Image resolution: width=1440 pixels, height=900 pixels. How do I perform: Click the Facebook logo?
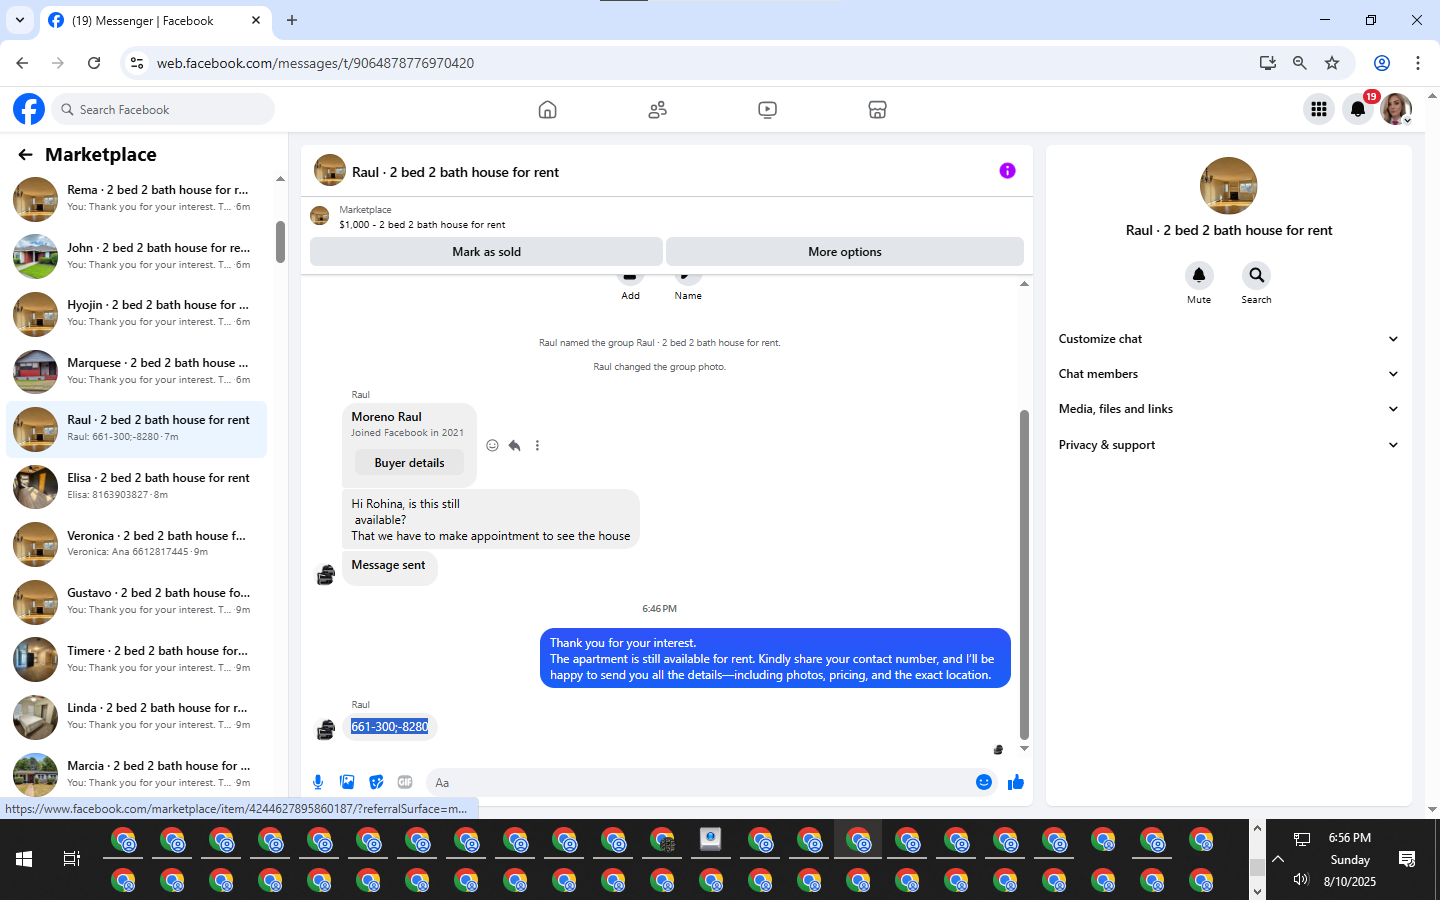(29, 109)
